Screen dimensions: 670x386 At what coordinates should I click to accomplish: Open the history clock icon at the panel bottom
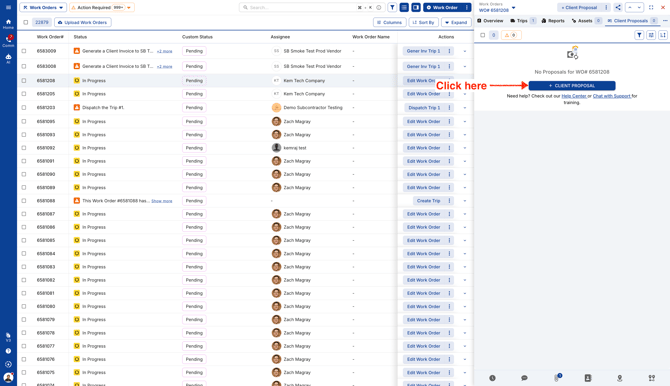(x=492, y=378)
